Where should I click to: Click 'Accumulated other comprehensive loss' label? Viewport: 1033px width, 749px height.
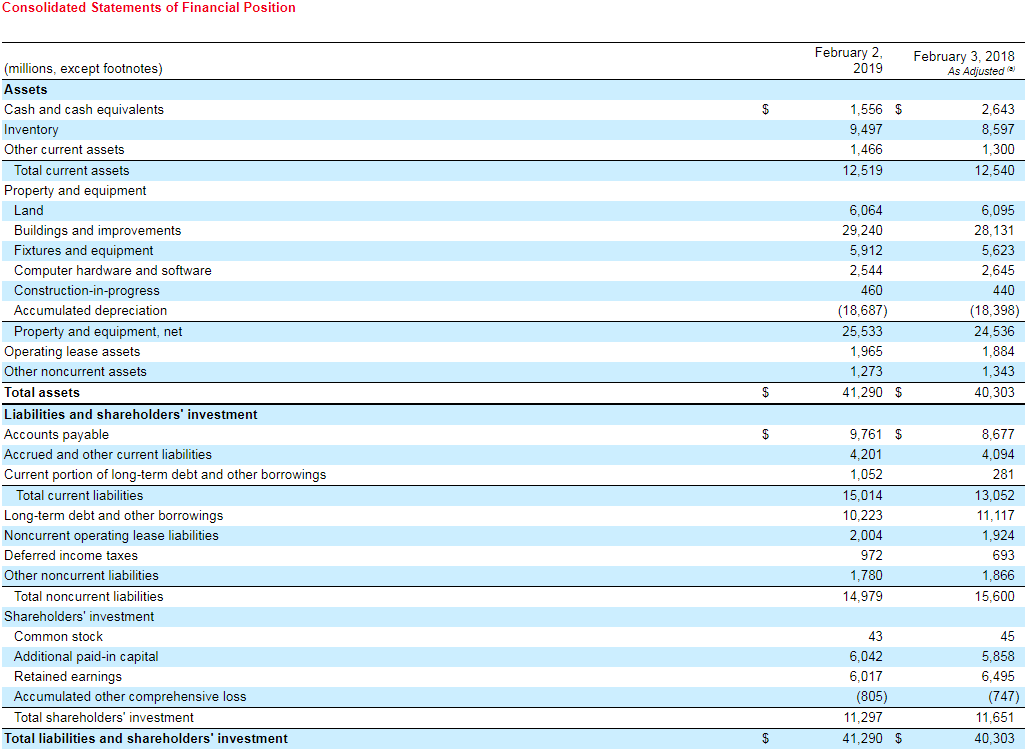click(x=130, y=697)
